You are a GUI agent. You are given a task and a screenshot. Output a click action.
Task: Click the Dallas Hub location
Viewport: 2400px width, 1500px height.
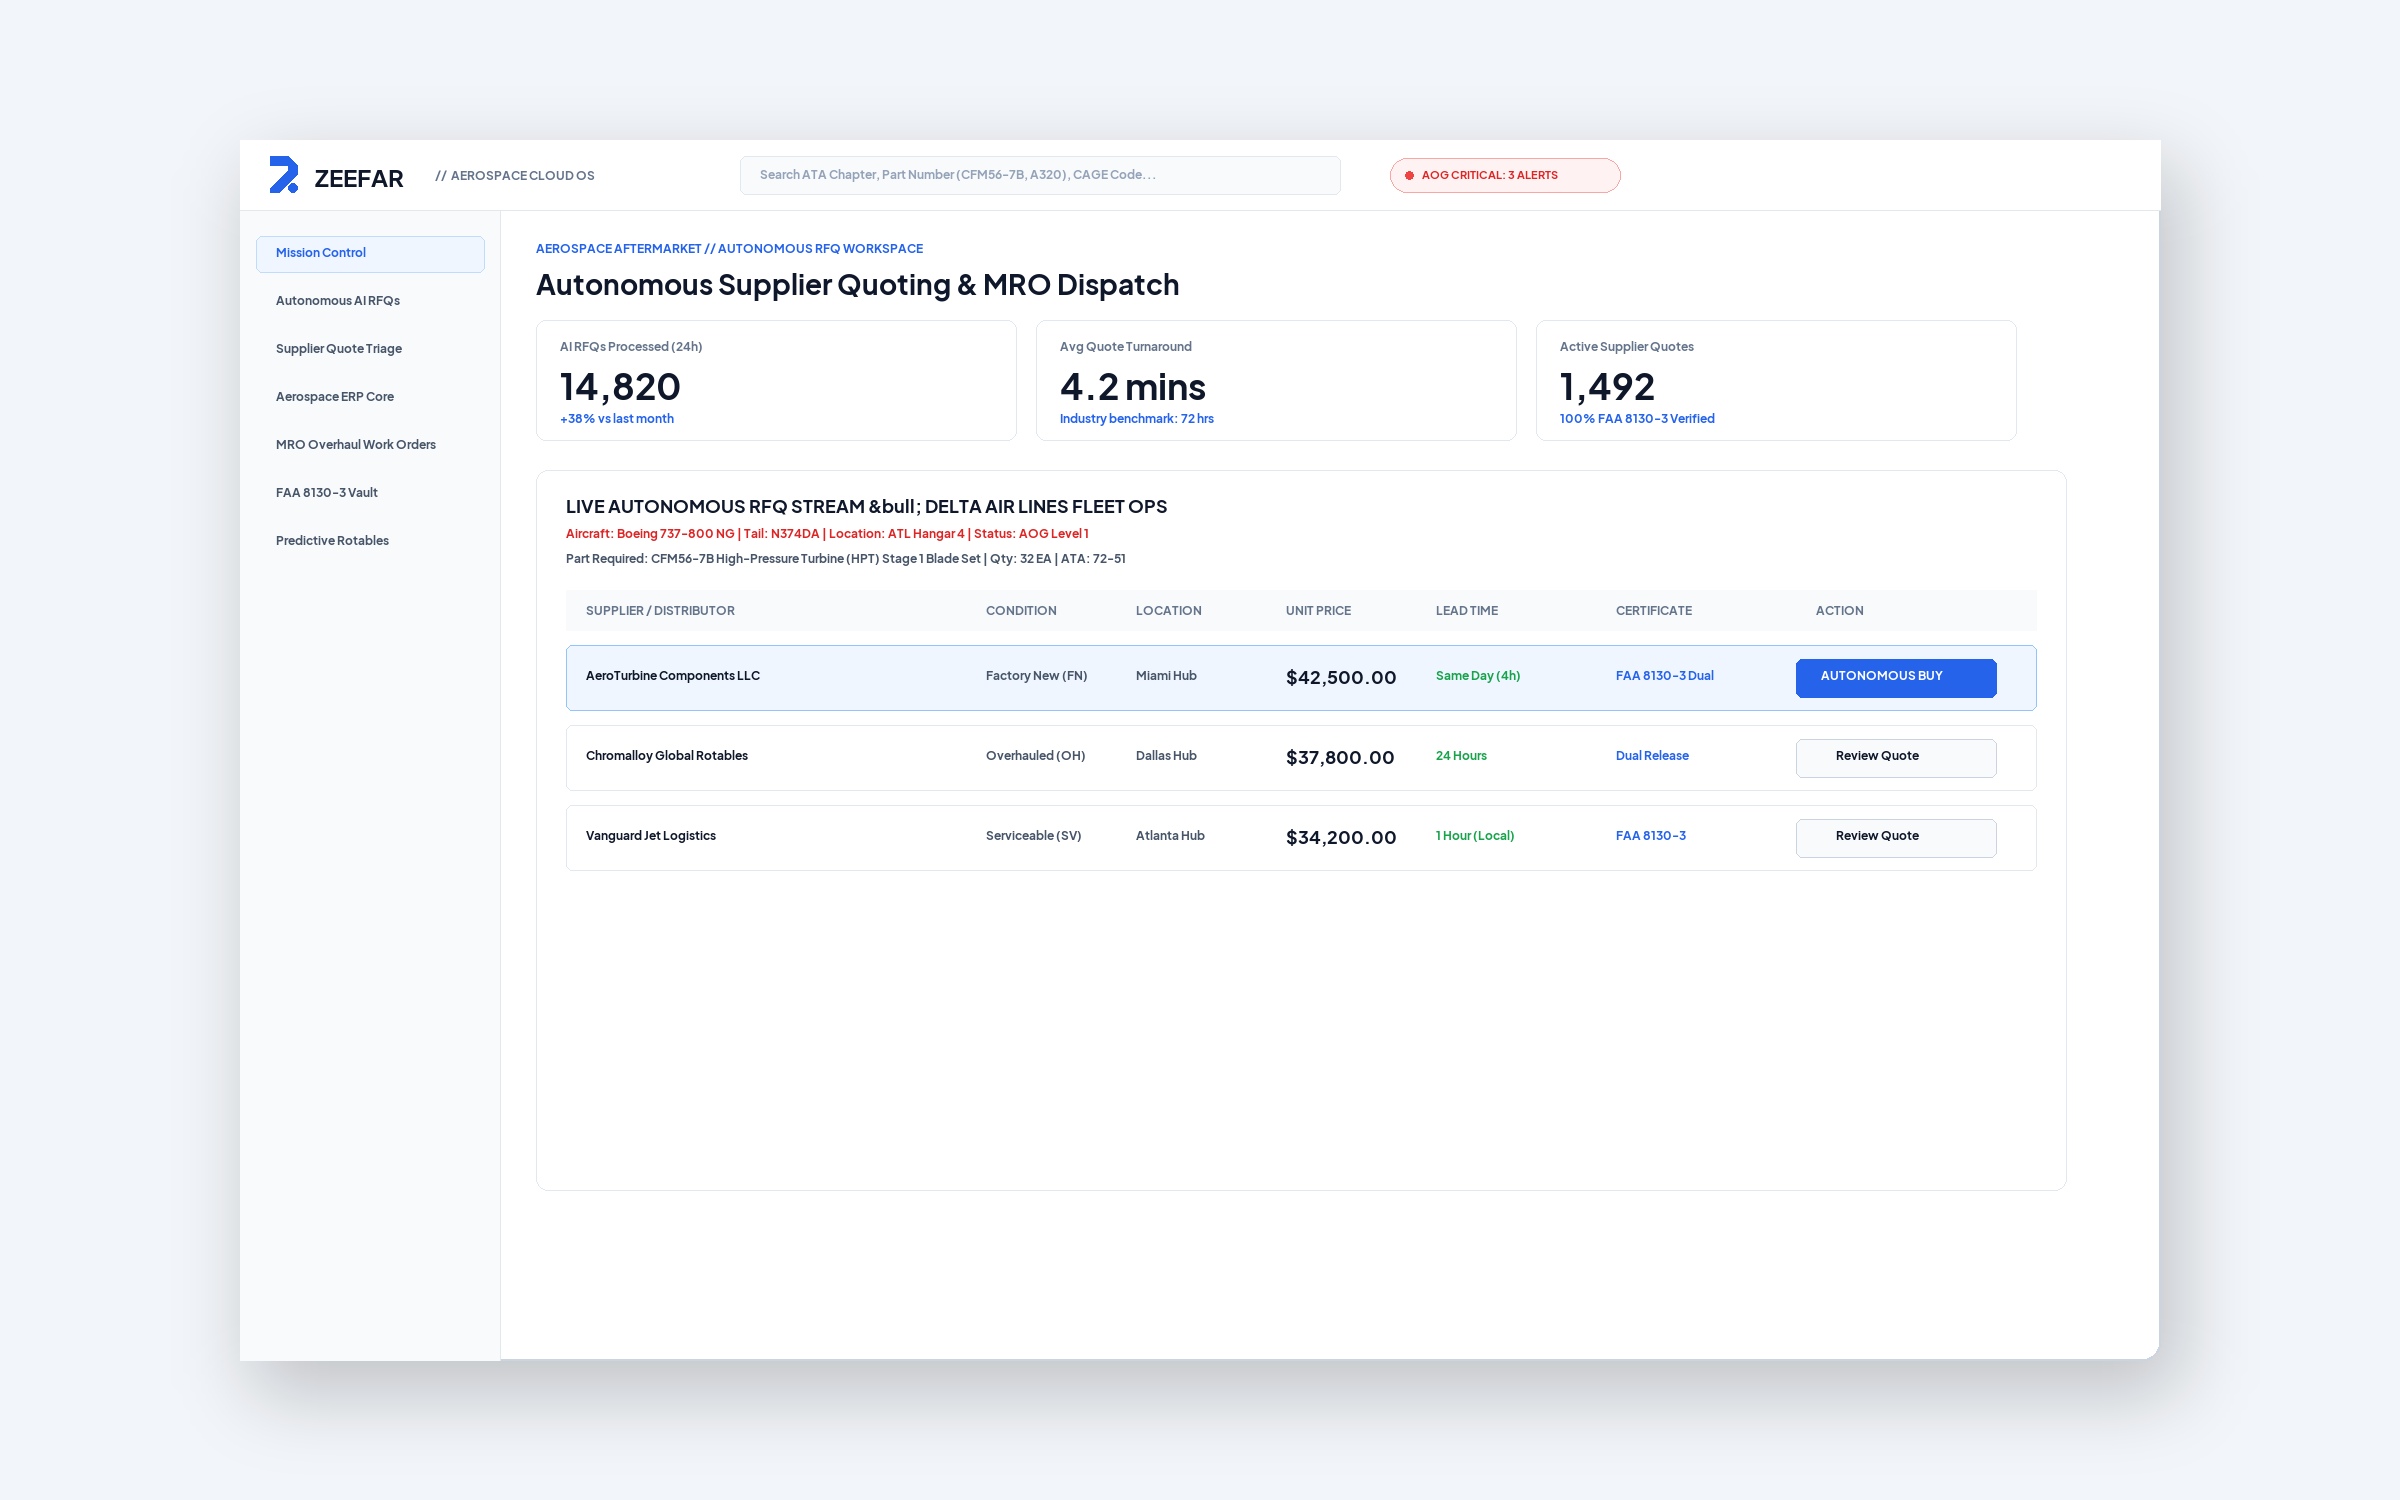(x=1166, y=756)
